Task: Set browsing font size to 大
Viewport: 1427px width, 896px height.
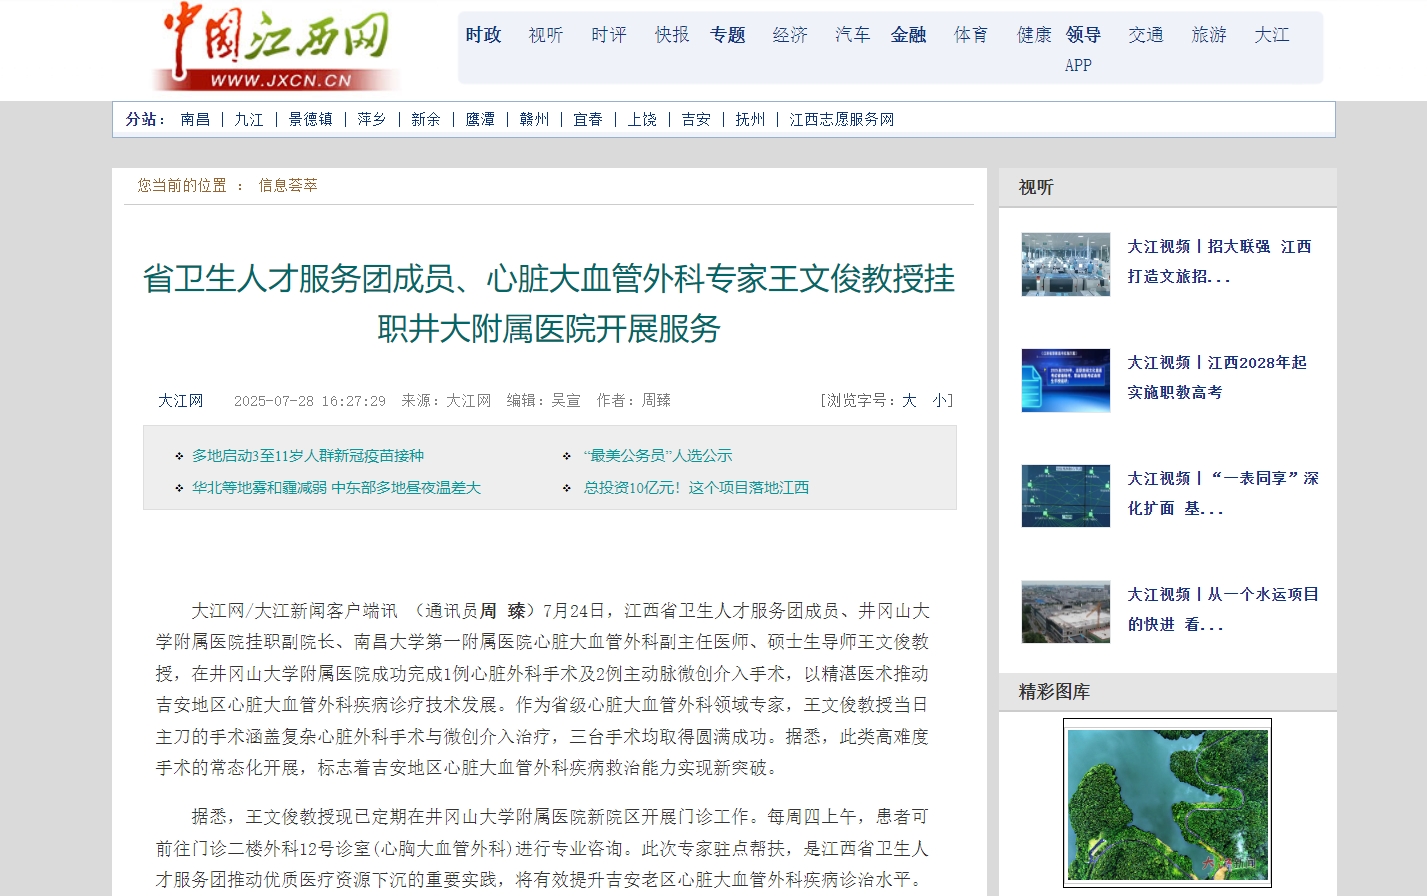Action: click(x=909, y=400)
